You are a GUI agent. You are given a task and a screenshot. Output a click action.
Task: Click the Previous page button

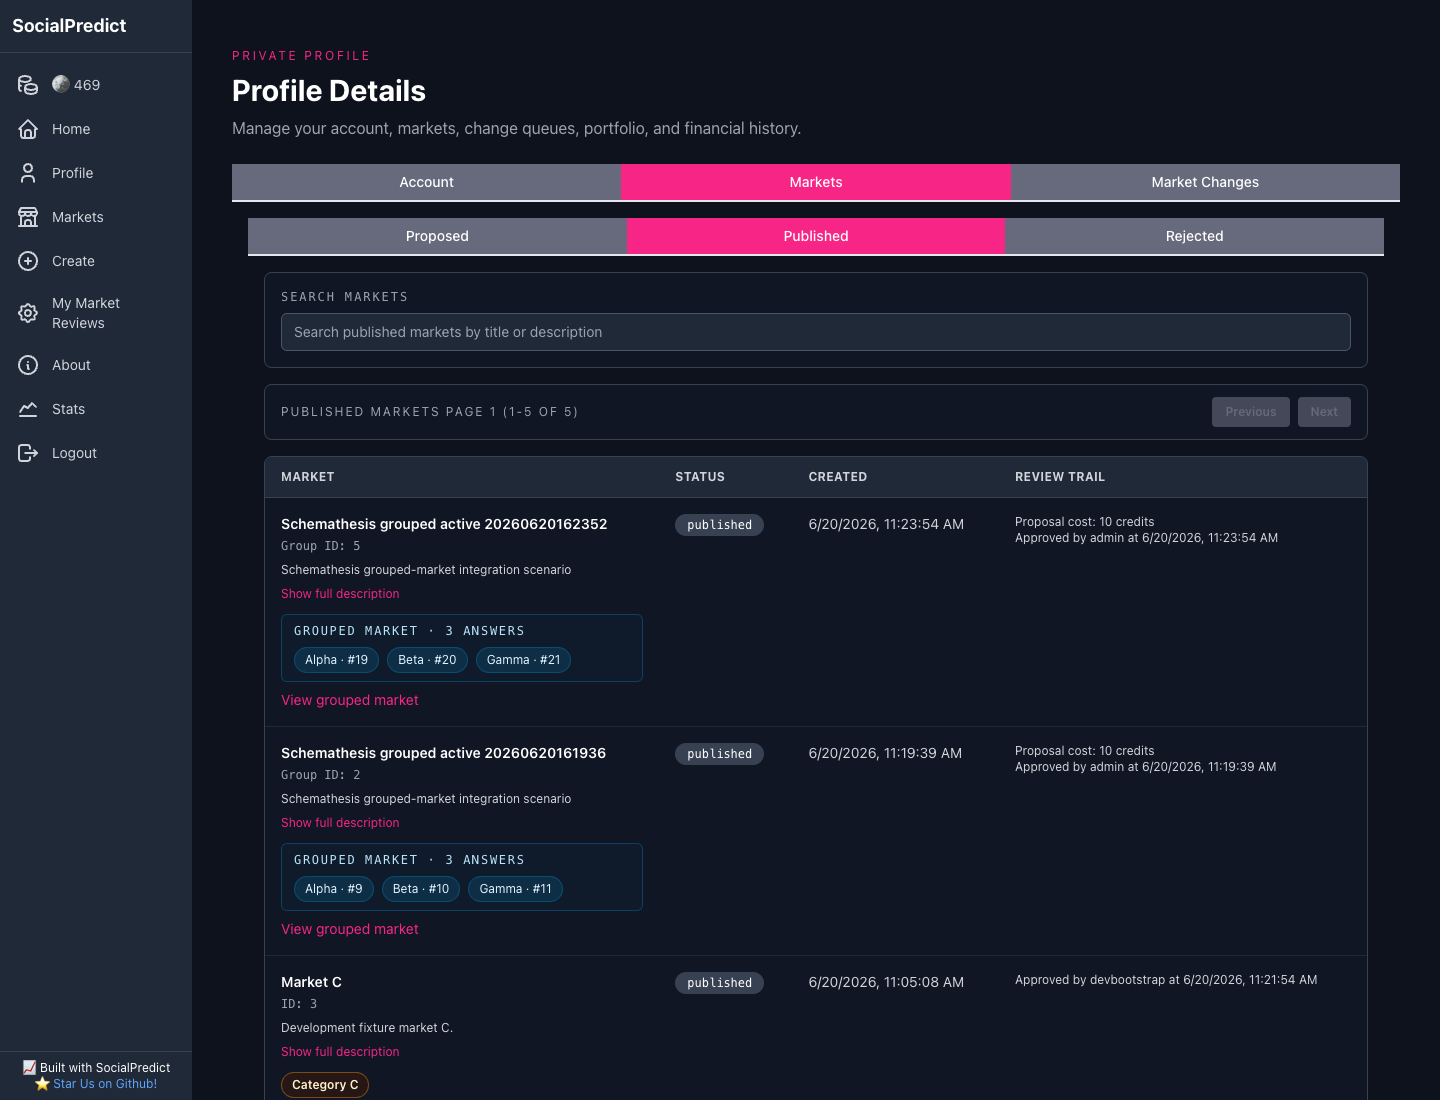(1251, 412)
